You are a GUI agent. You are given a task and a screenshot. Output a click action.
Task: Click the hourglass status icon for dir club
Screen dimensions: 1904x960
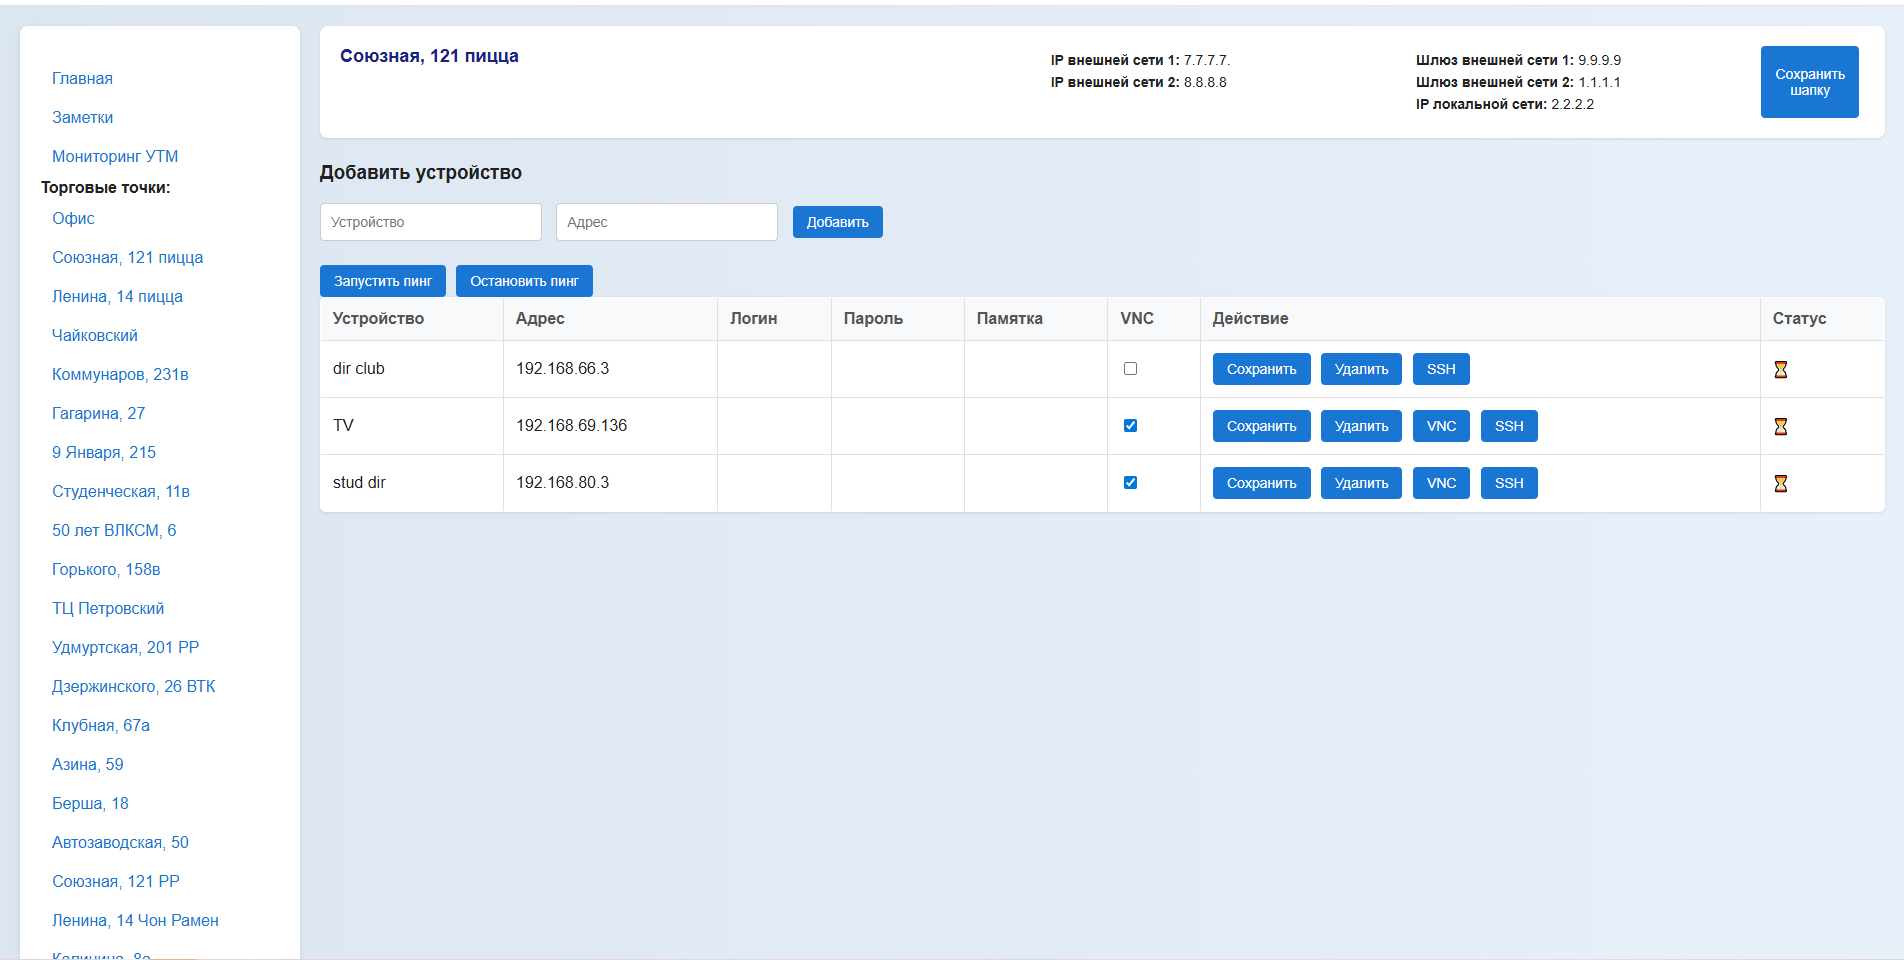pyautogui.click(x=1780, y=369)
